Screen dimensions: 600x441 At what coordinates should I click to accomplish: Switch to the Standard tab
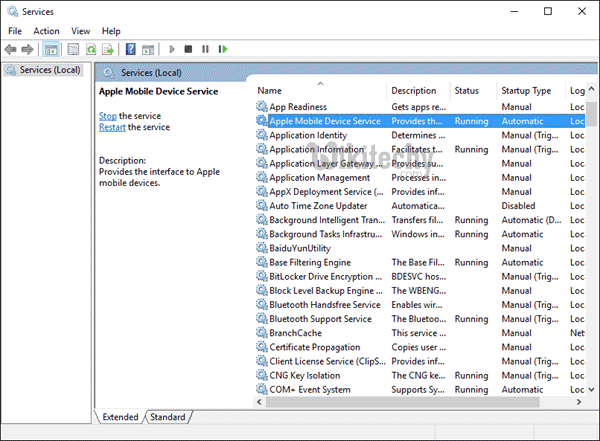coord(168,416)
